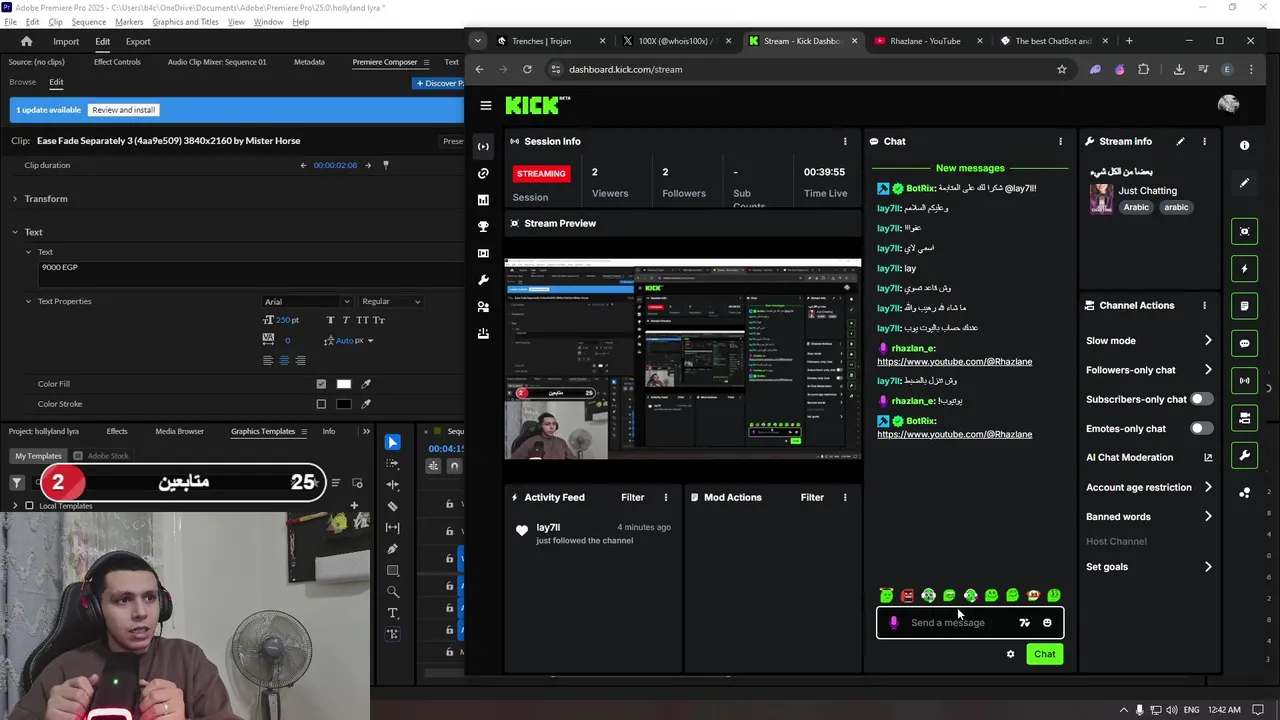Open chat settings gear icon
The height and width of the screenshot is (720, 1280).
1010,654
